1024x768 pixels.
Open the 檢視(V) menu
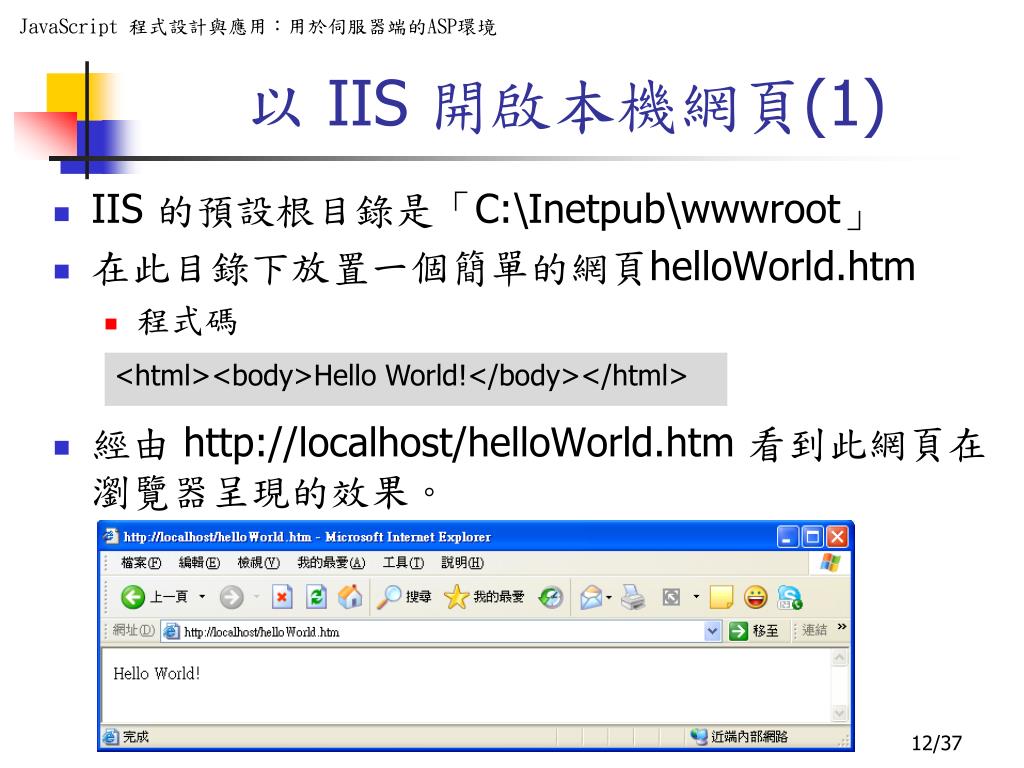pos(259,563)
